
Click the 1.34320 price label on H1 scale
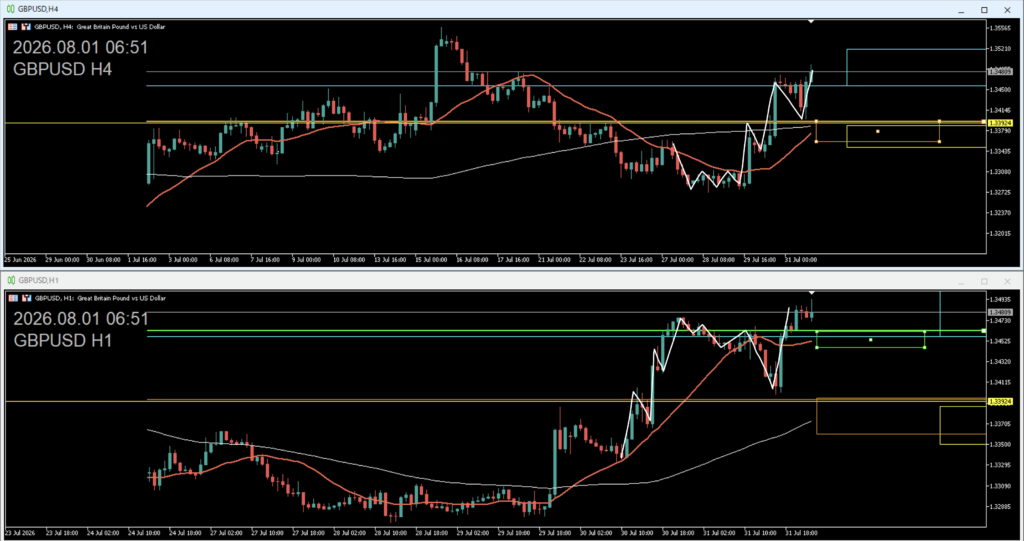pos(1000,362)
